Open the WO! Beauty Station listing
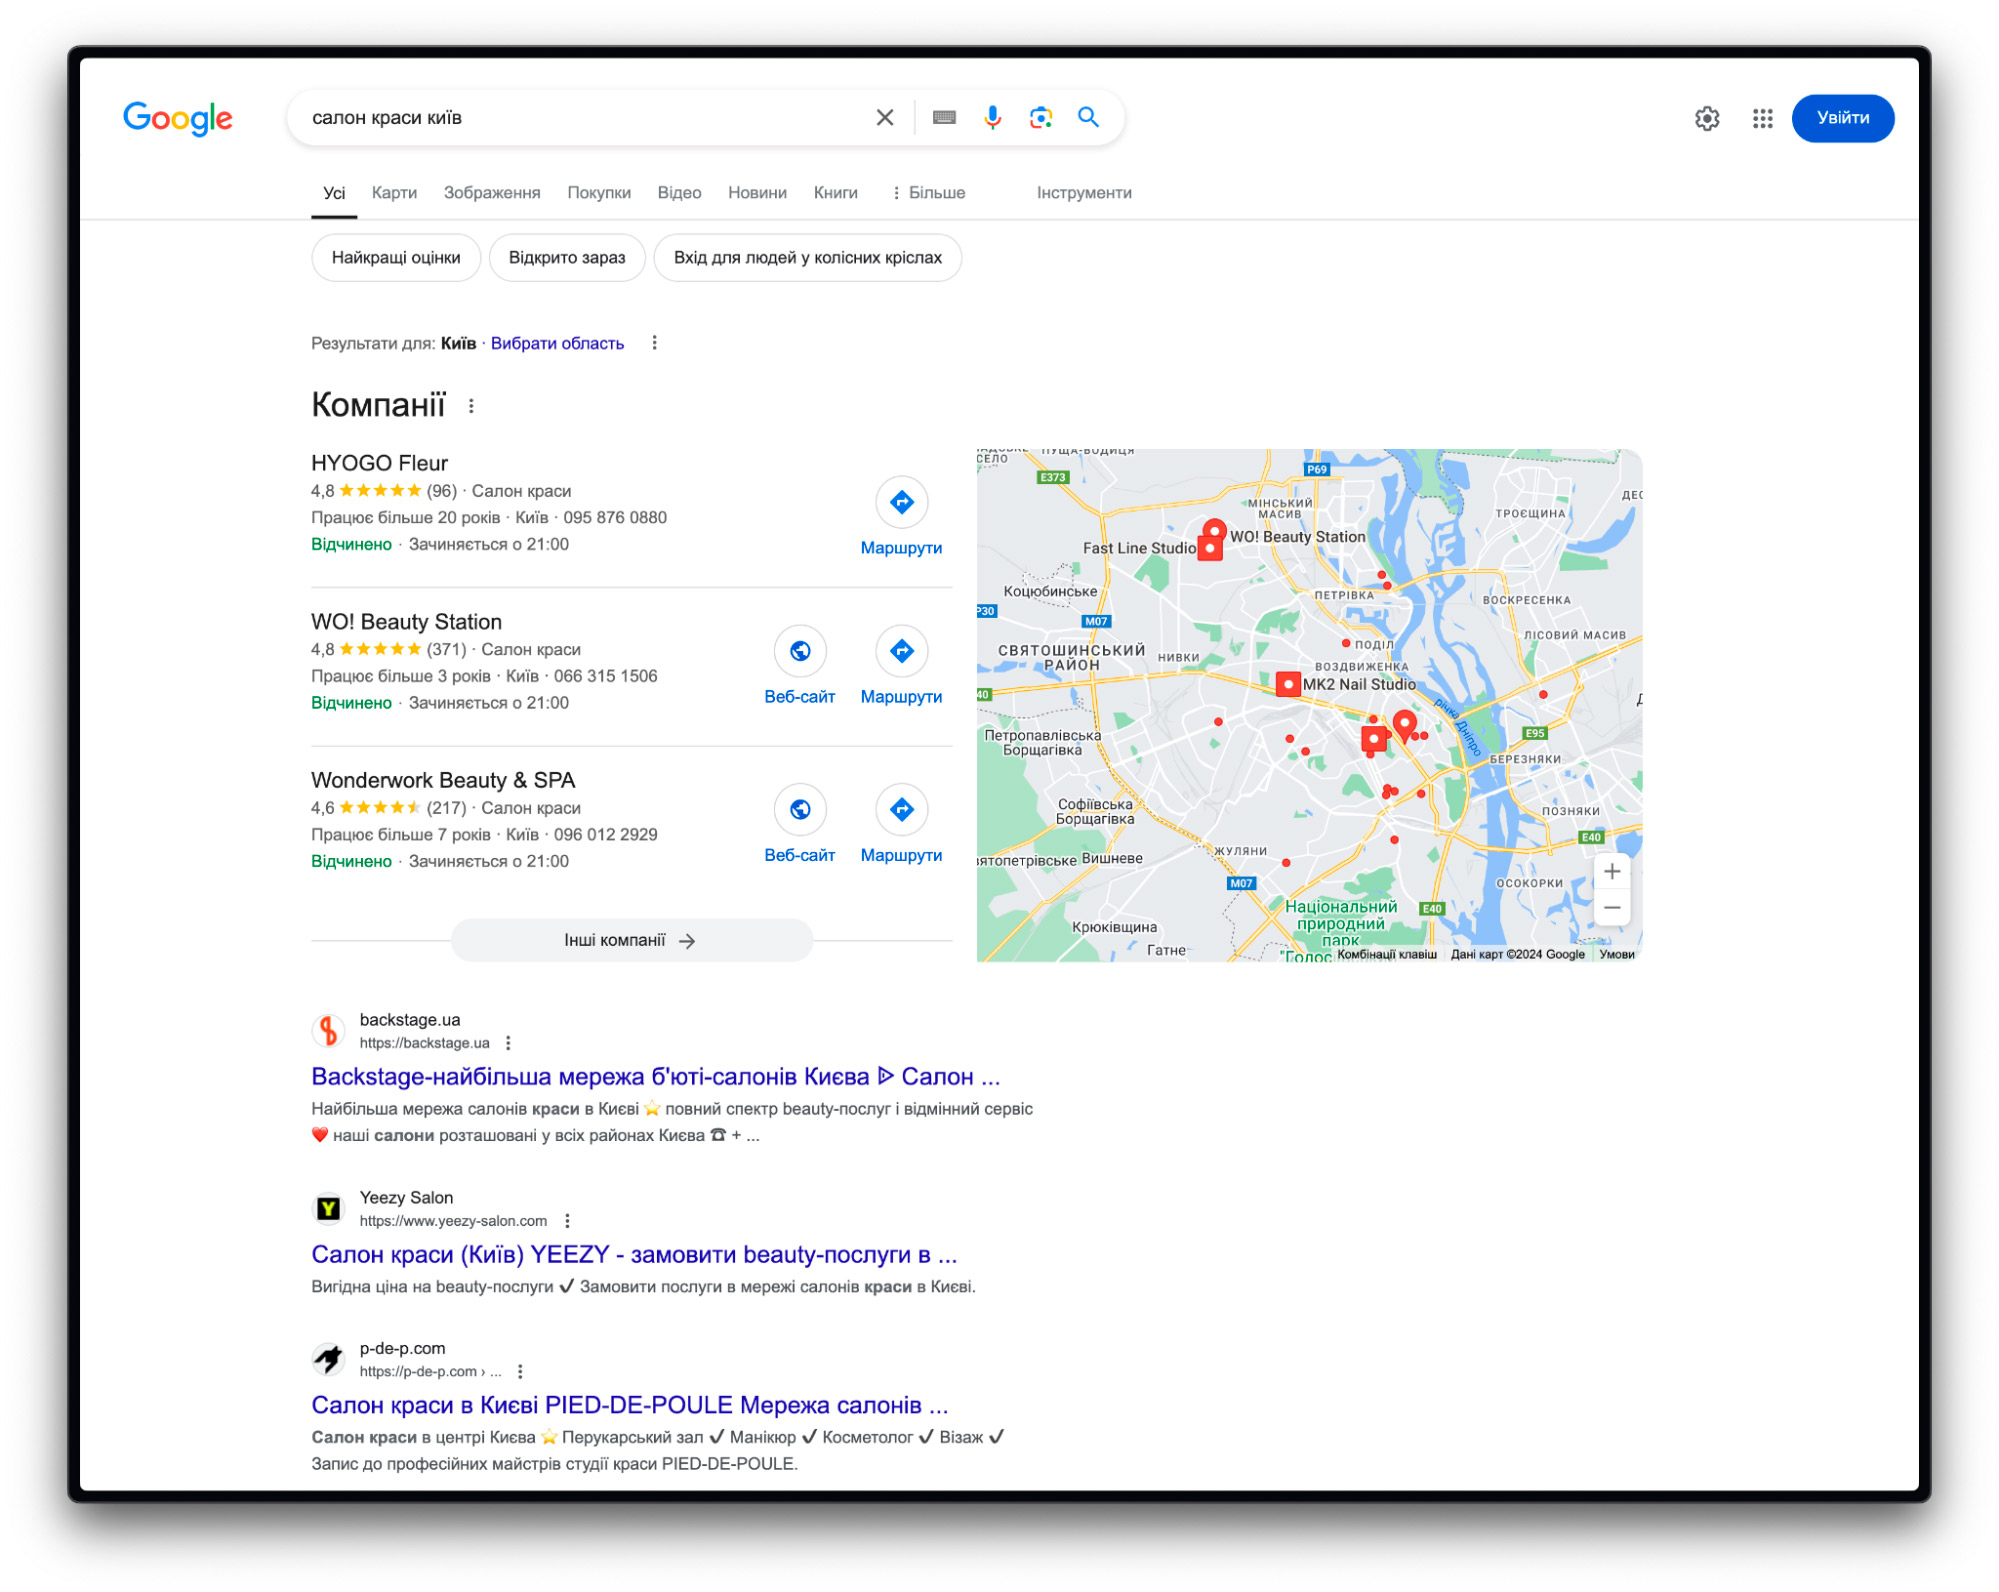 tap(406, 622)
